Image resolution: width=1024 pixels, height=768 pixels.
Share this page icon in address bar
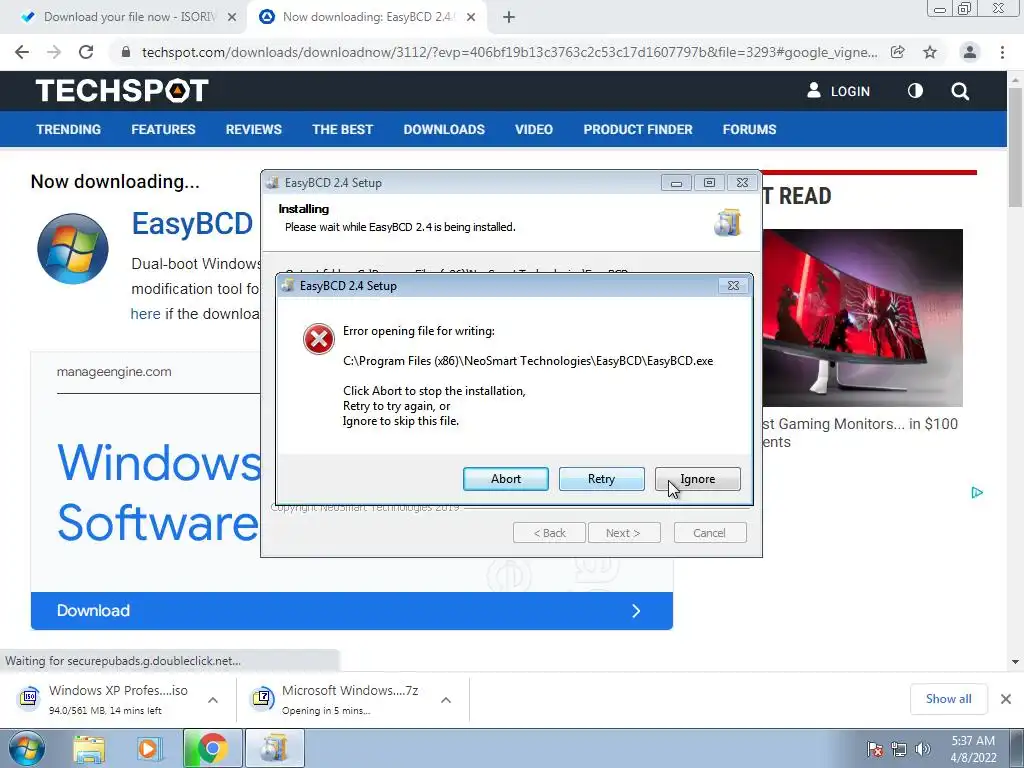[898, 52]
